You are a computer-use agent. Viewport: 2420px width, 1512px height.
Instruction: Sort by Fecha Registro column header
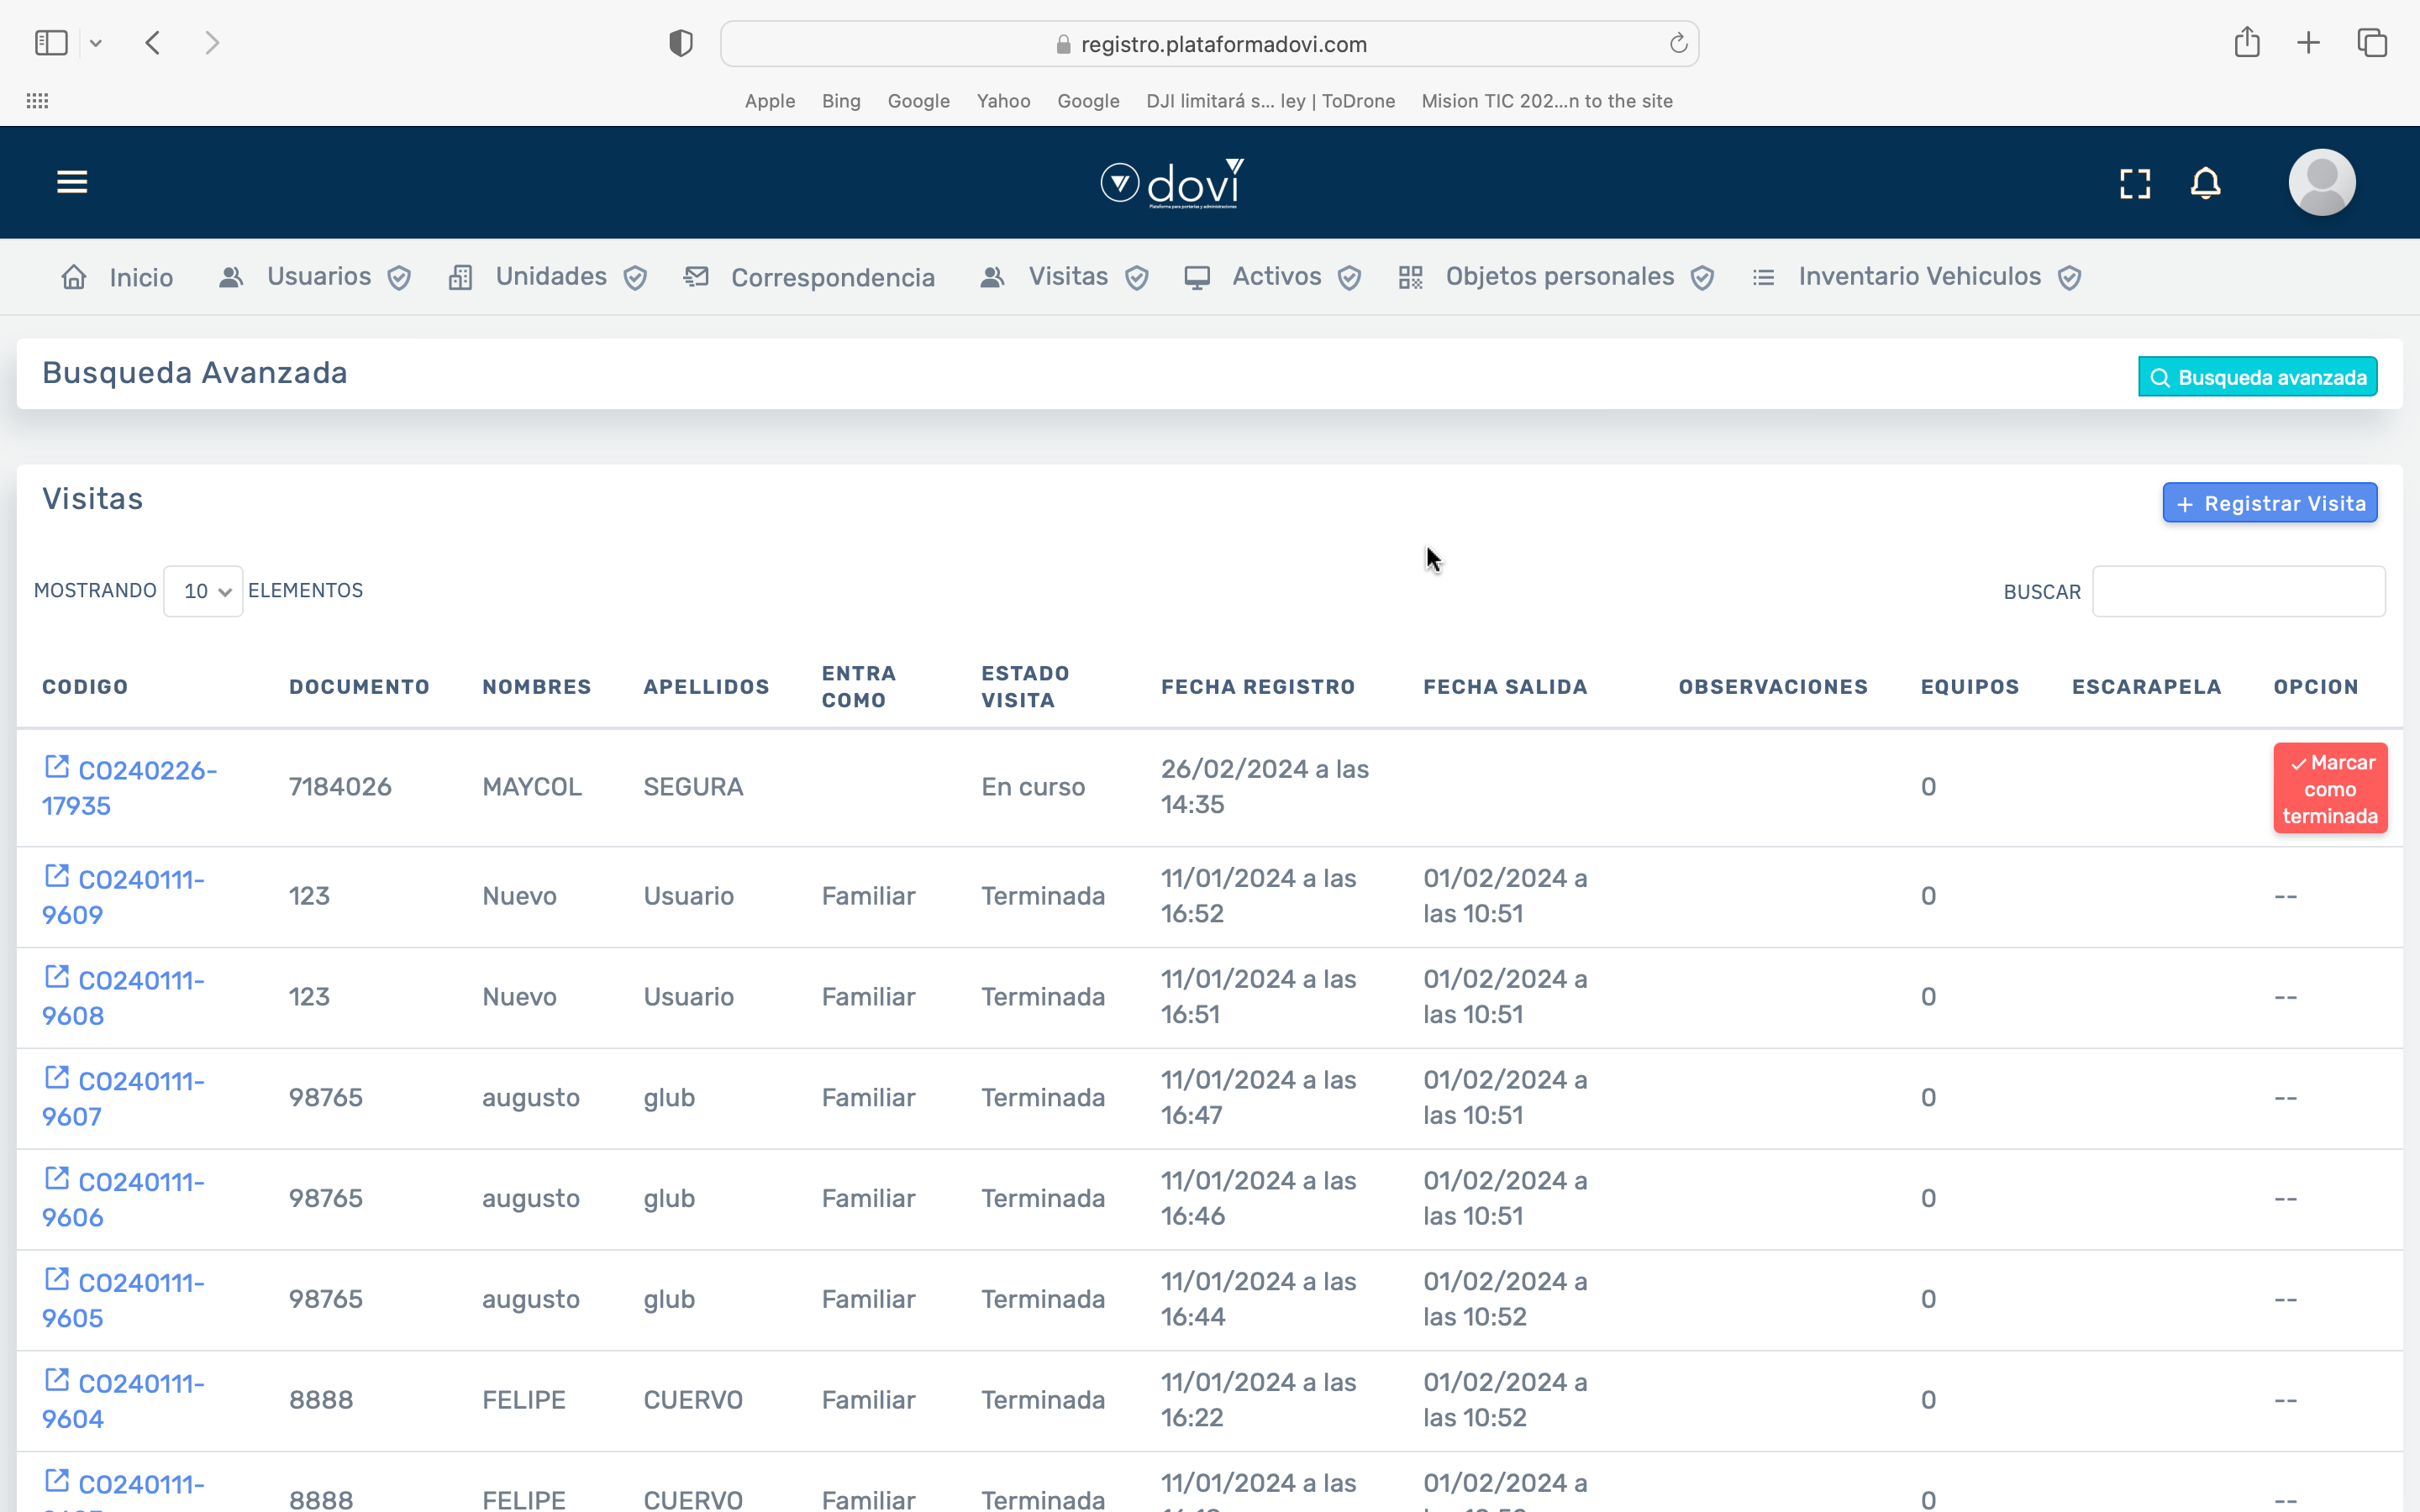[1257, 687]
